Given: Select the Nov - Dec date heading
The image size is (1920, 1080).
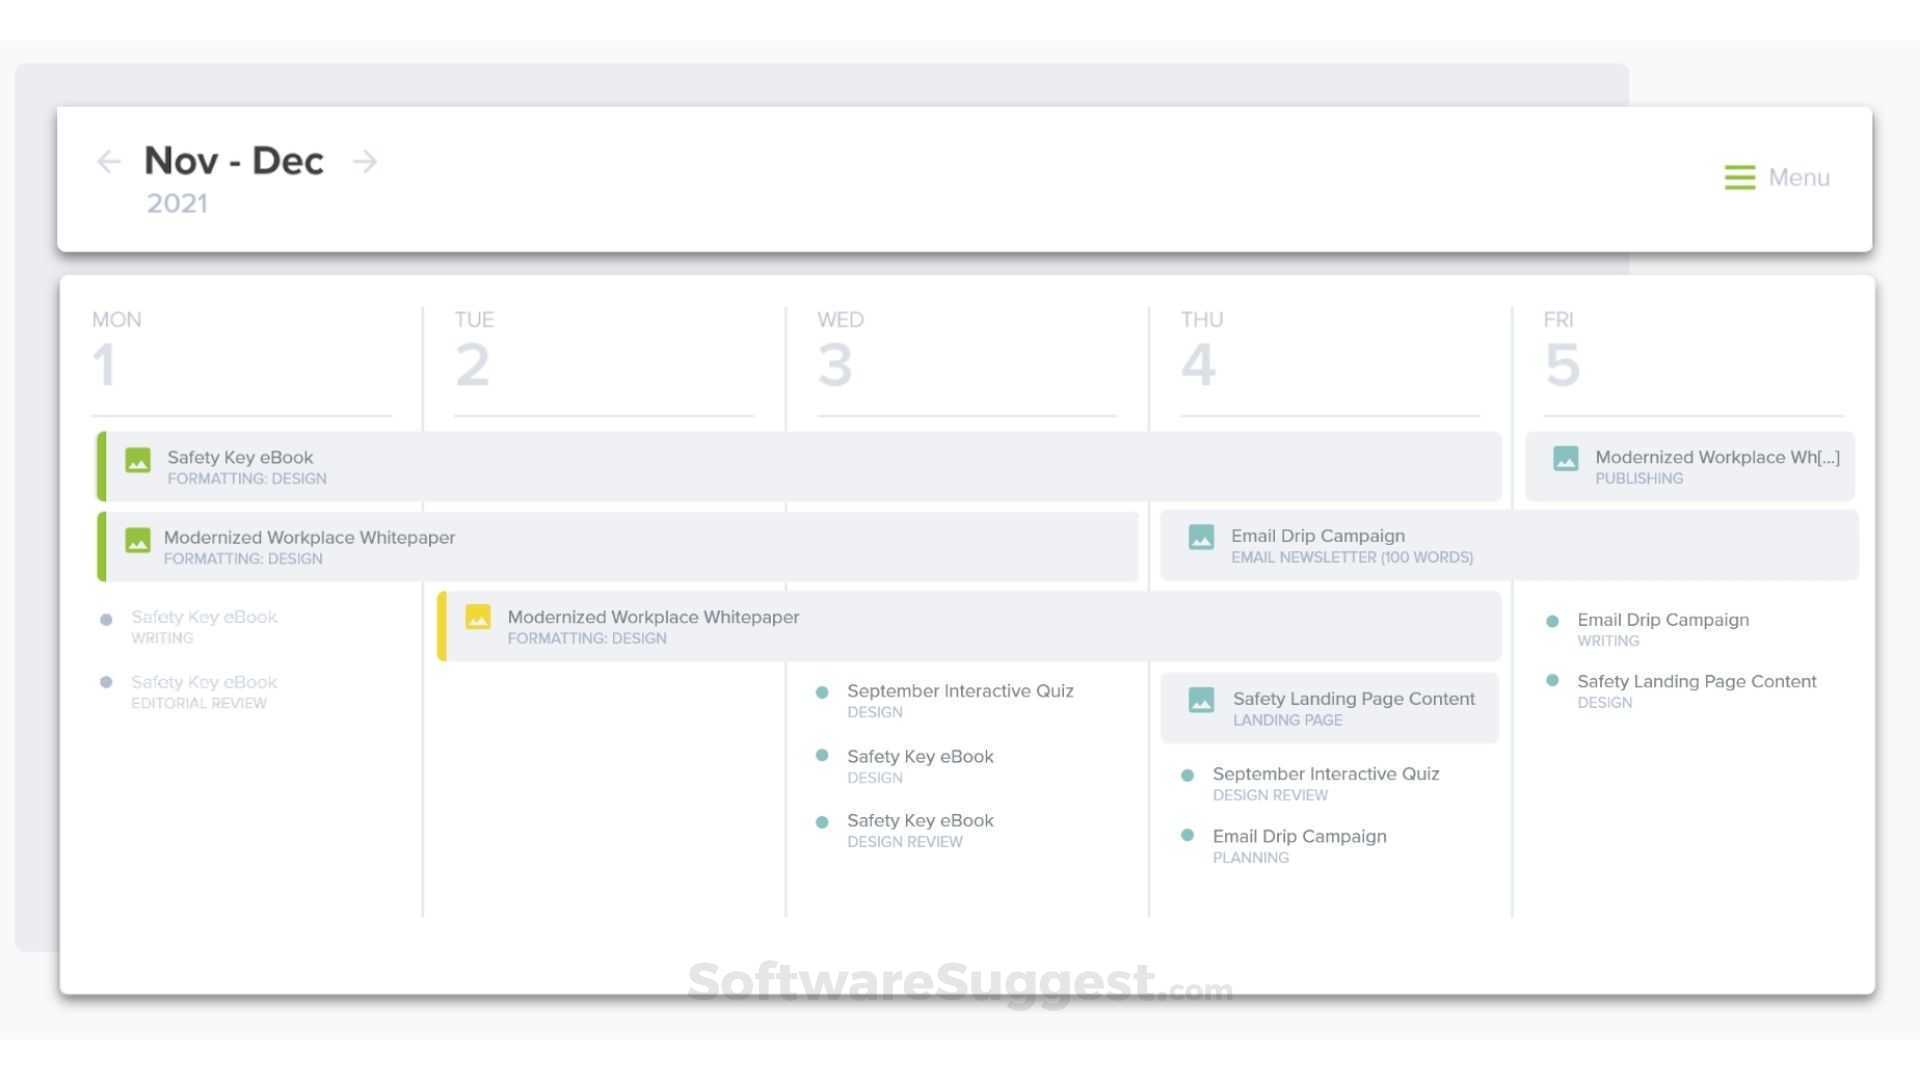Looking at the screenshot, I should [x=234, y=161].
